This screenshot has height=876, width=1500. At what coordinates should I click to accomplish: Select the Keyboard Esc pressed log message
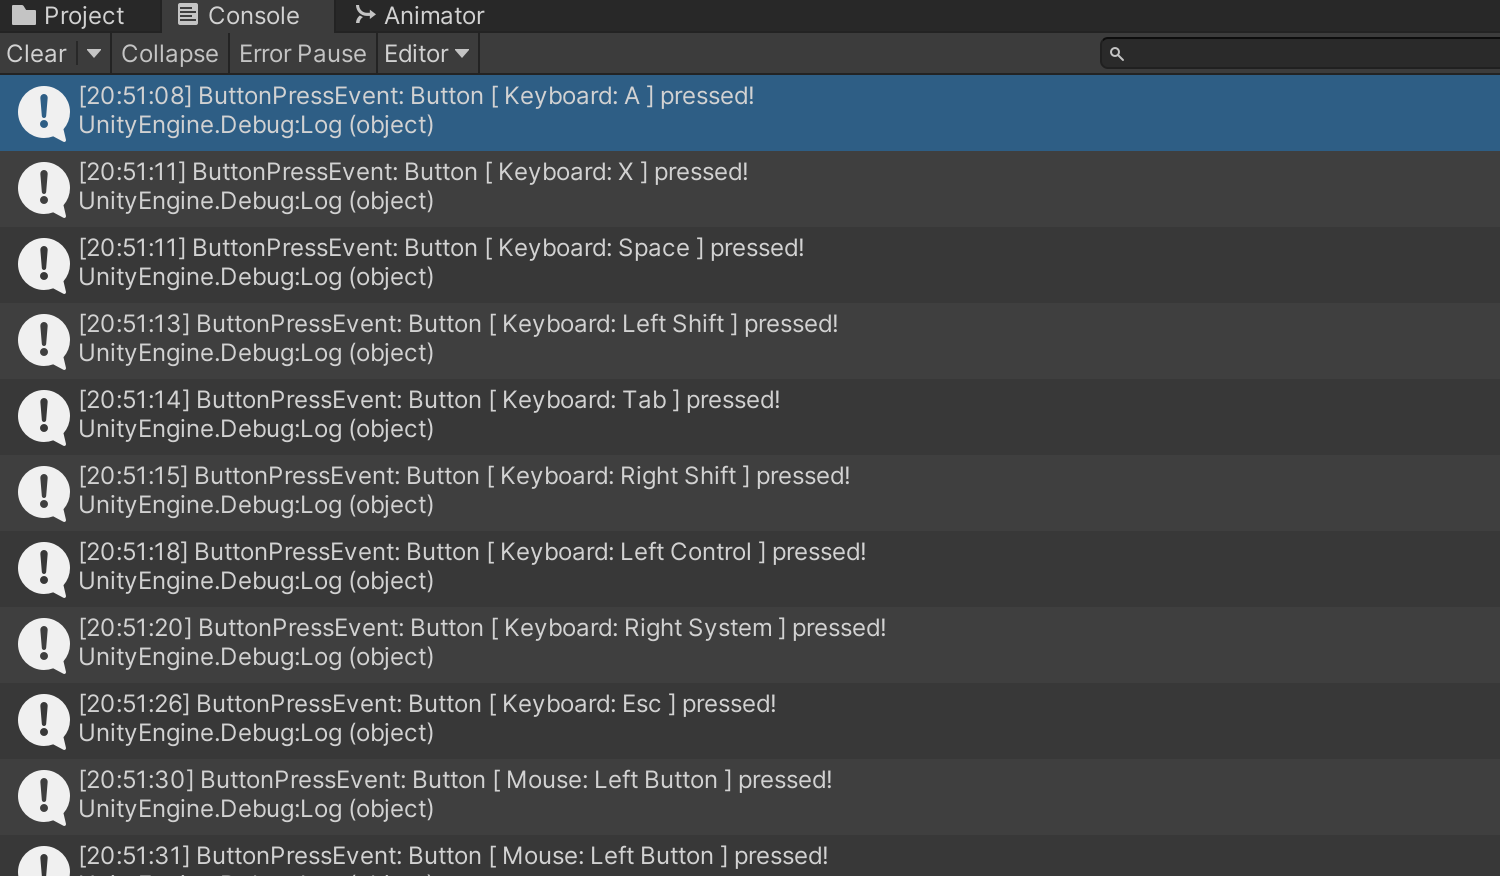point(427,718)
